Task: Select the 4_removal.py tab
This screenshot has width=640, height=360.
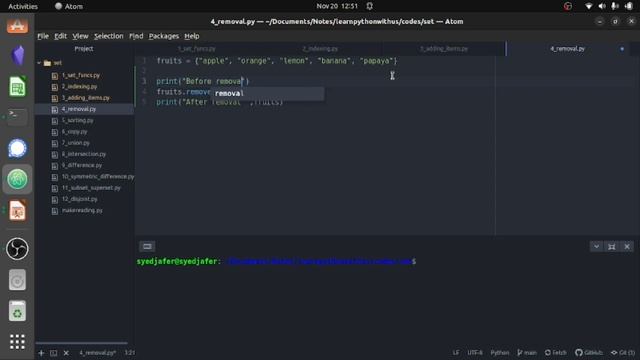Action: point(567,49)
